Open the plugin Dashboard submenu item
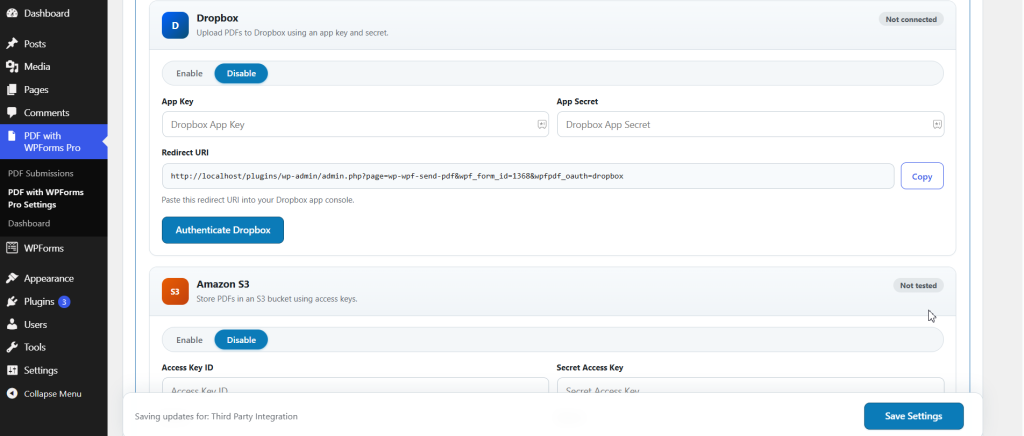1024x436 pixels. point(29,223)
